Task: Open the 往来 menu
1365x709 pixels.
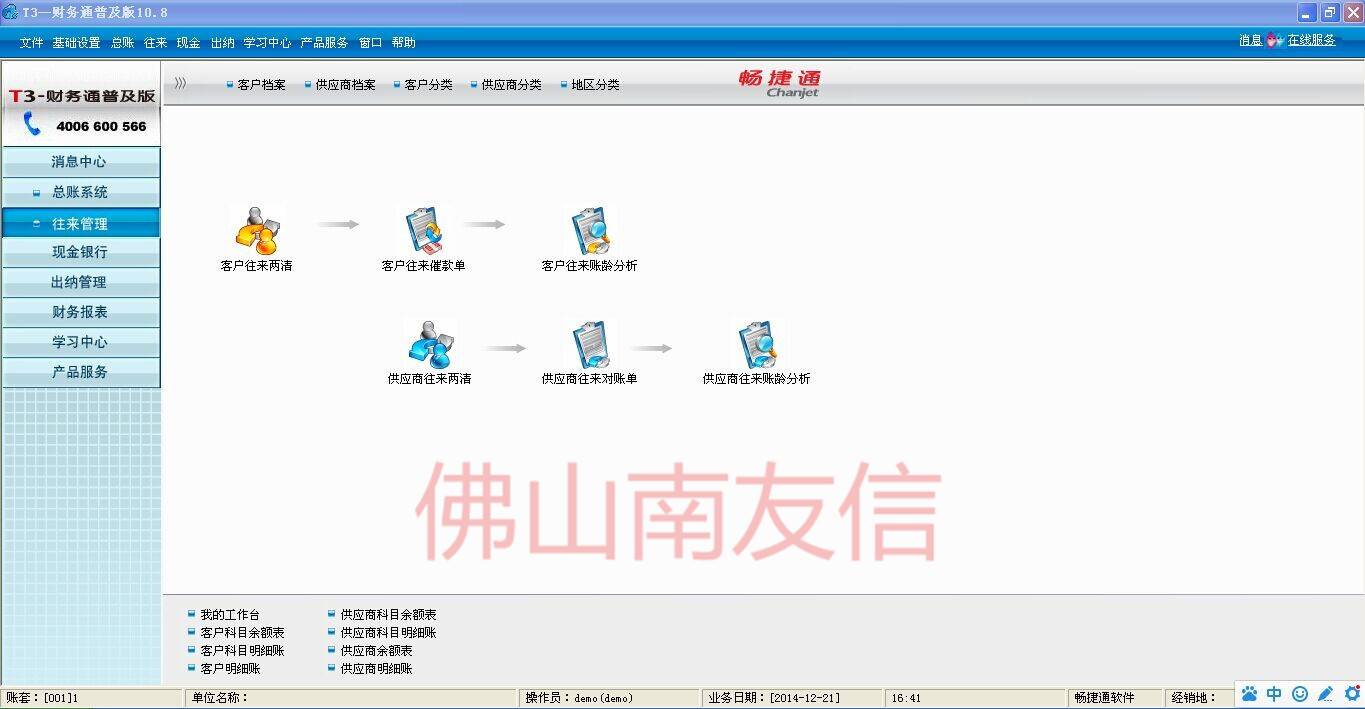Action: pos(156,43)
